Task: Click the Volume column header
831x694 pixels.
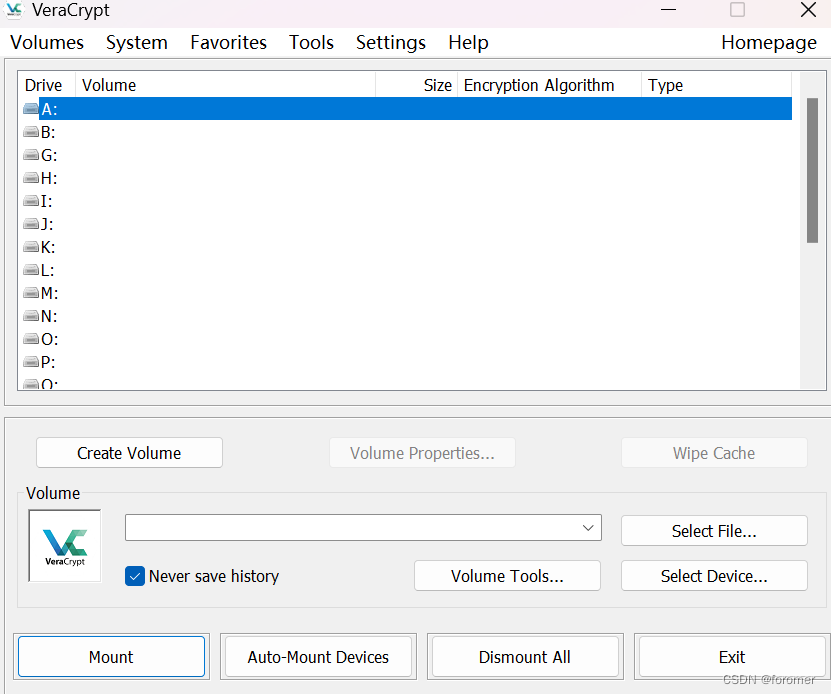Action: [x=226, y=85]
